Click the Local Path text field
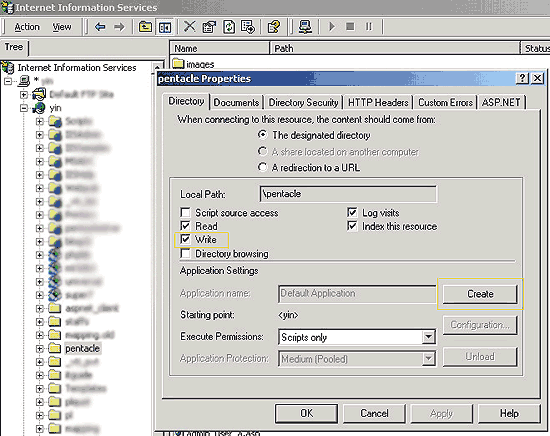Viewport: 550px width, 436px height. (x=348, y=194)
